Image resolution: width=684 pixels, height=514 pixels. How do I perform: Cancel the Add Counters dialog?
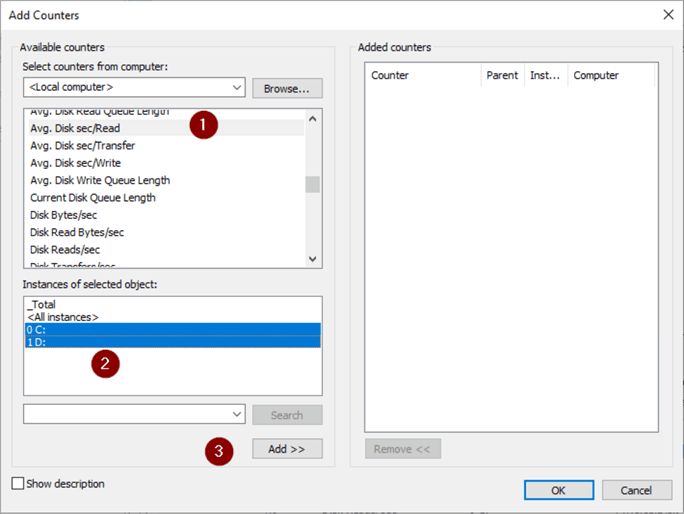click(636, 490)
